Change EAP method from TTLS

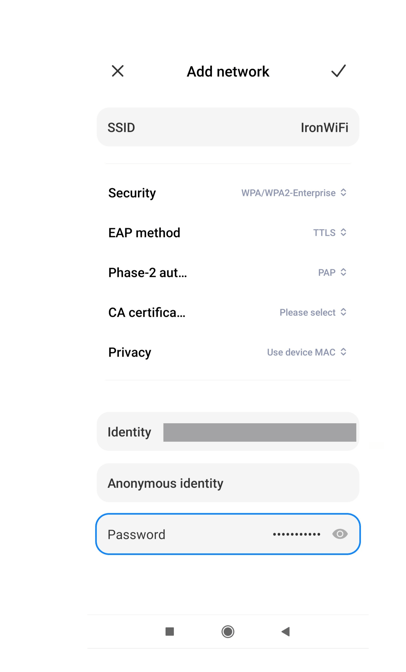329,233
